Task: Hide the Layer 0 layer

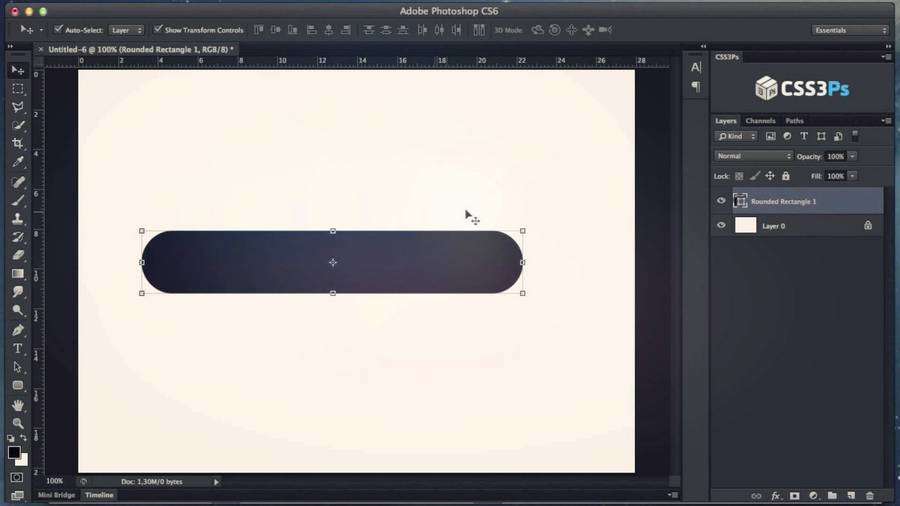Action: click(x=721, y=225)
